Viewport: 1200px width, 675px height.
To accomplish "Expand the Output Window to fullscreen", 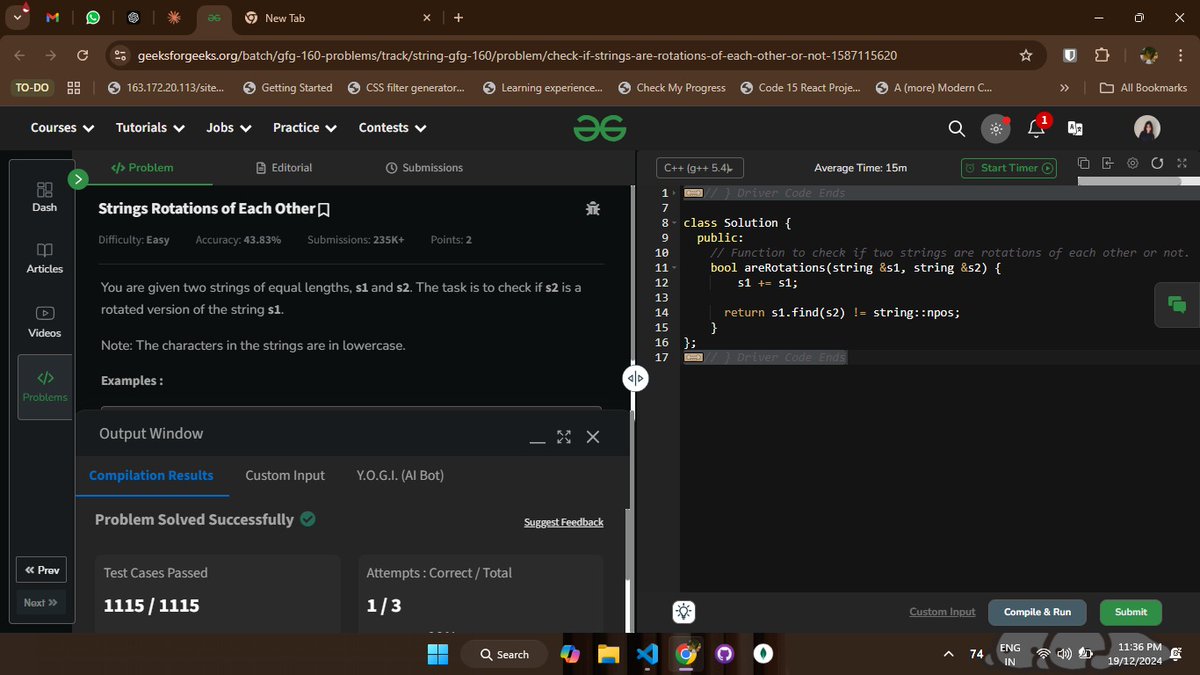I will tap(564, 437).
